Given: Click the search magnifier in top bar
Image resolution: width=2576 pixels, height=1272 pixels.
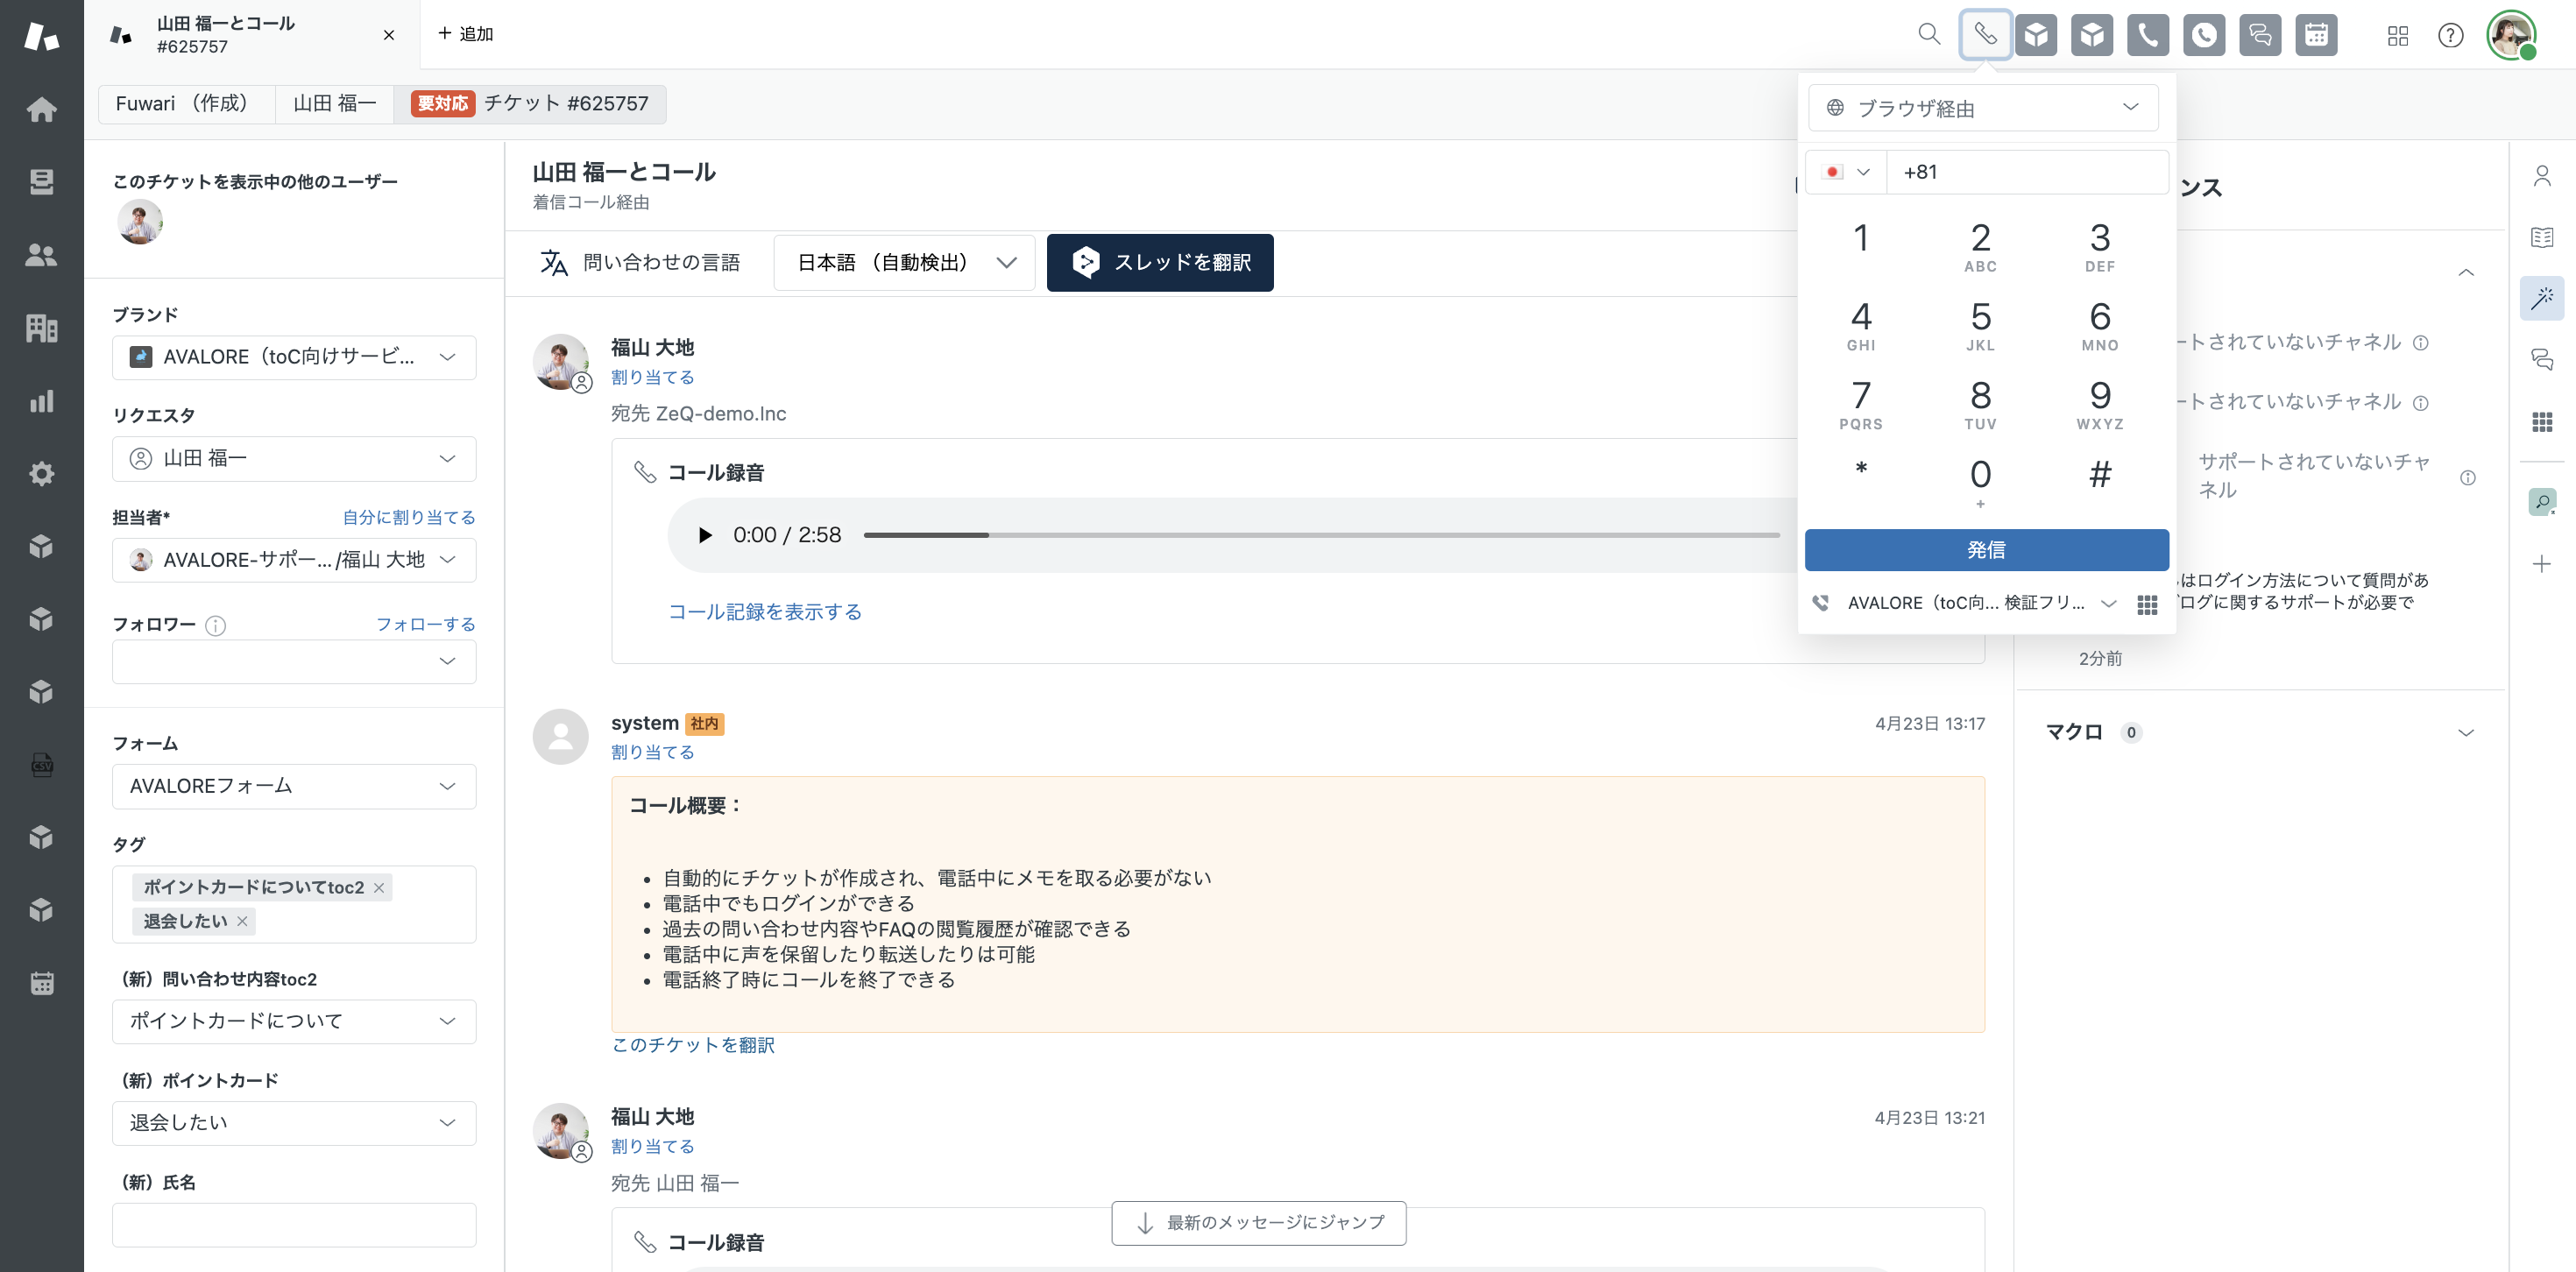Looking at the screenshot, I should coord(1929,35).
